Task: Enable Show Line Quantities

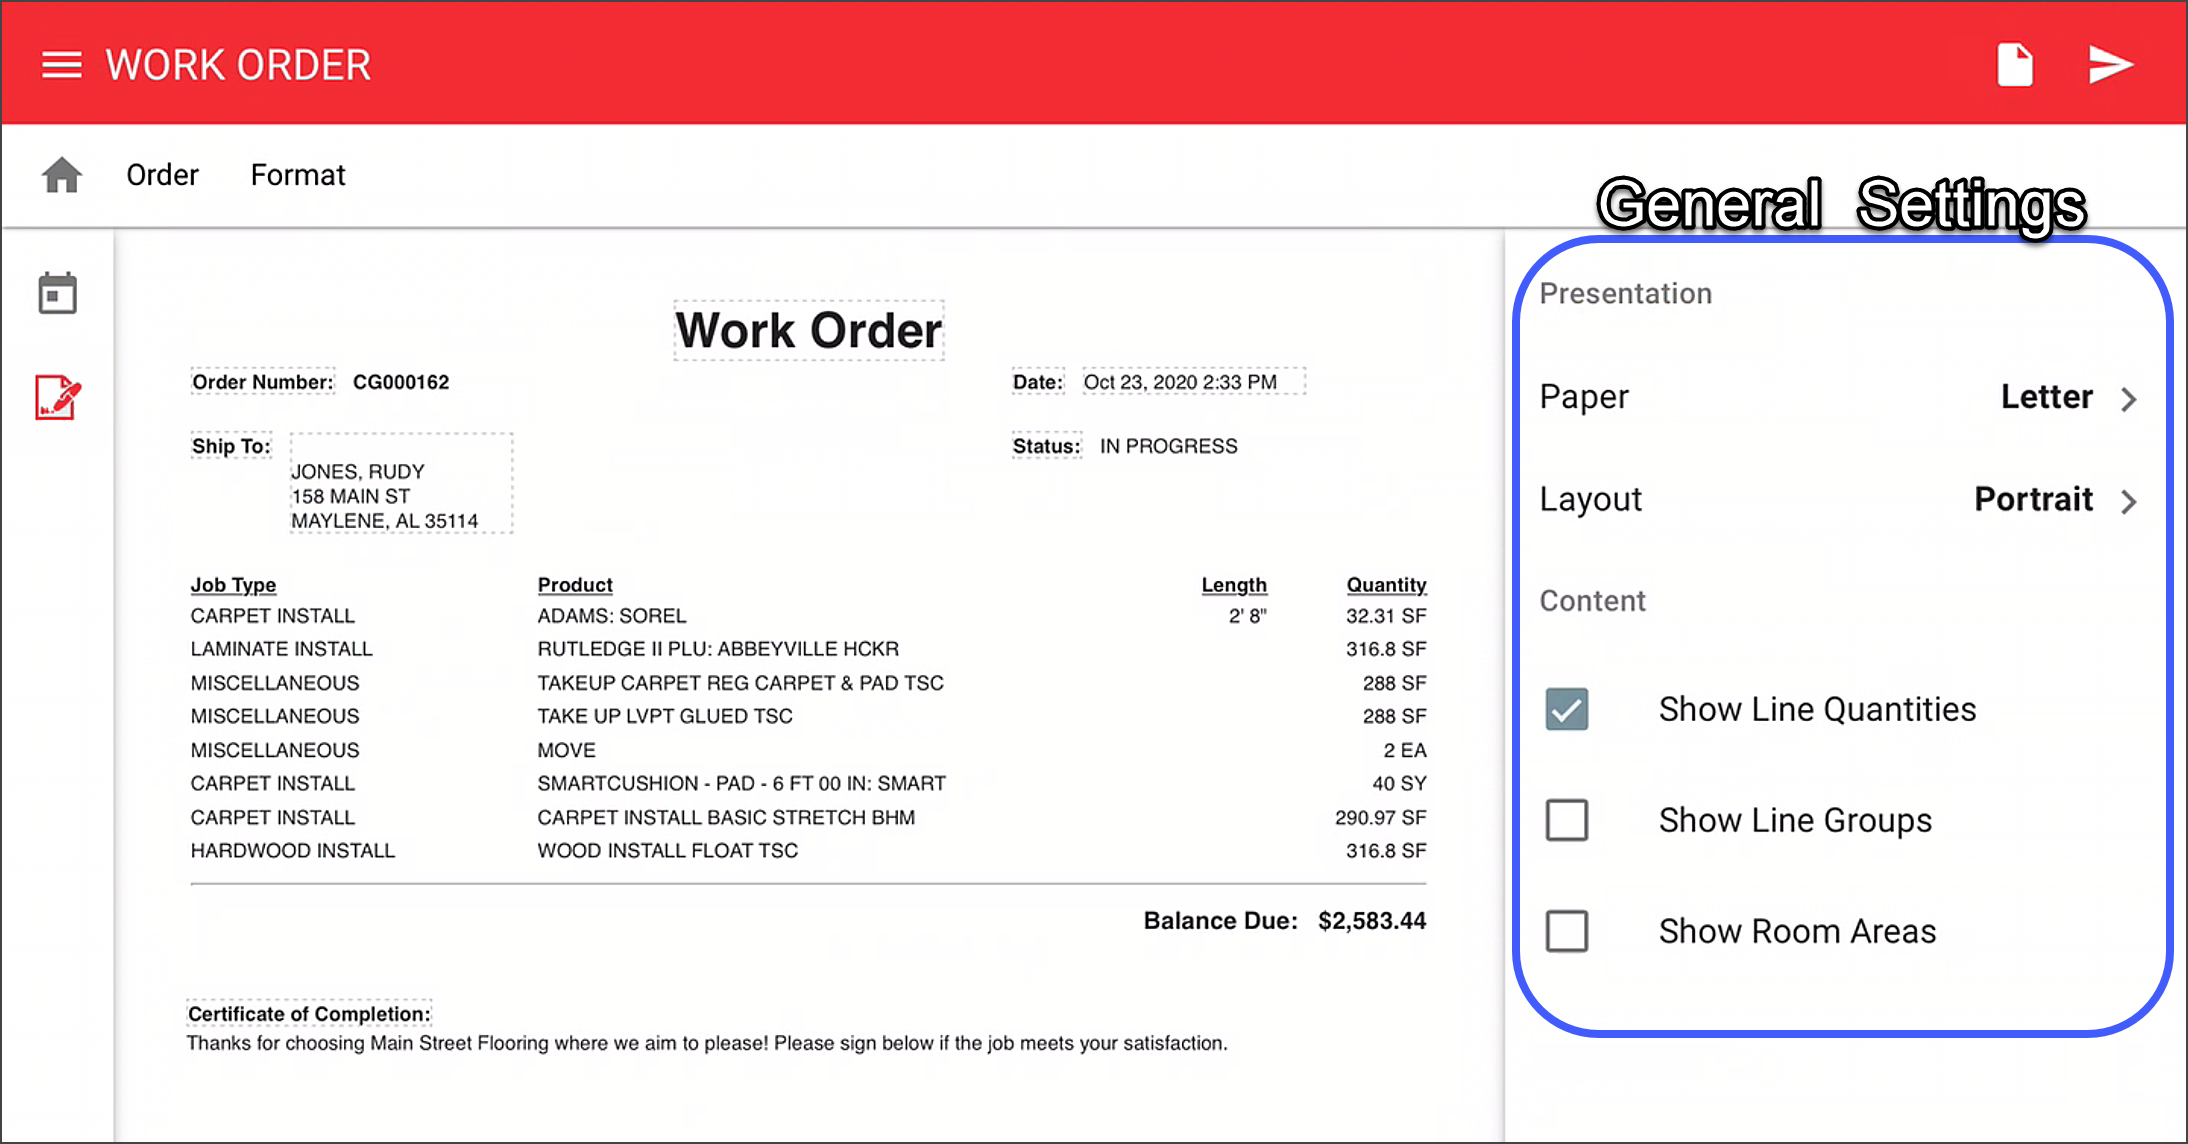Action: click(1567, 709)
